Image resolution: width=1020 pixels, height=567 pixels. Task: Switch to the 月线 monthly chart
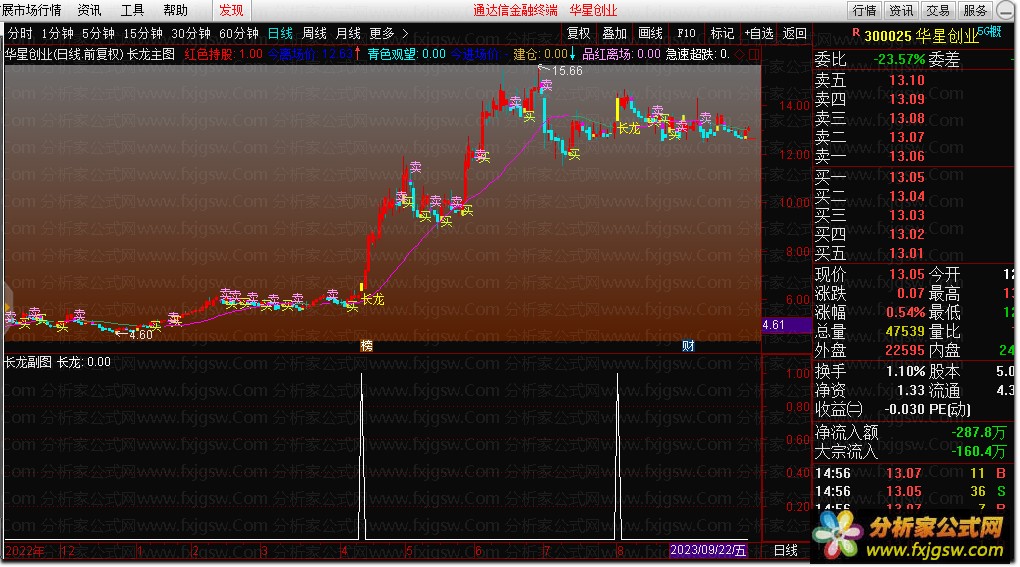348,33
